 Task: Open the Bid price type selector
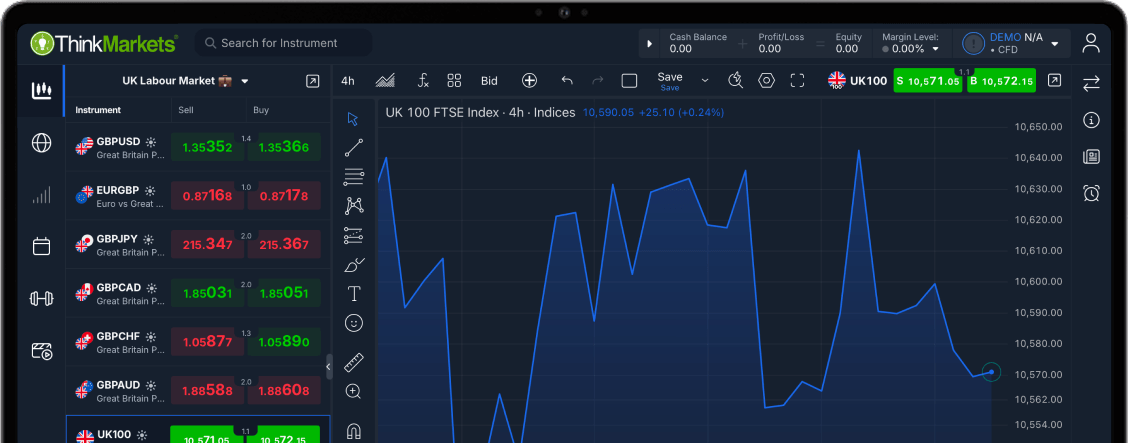489,81
